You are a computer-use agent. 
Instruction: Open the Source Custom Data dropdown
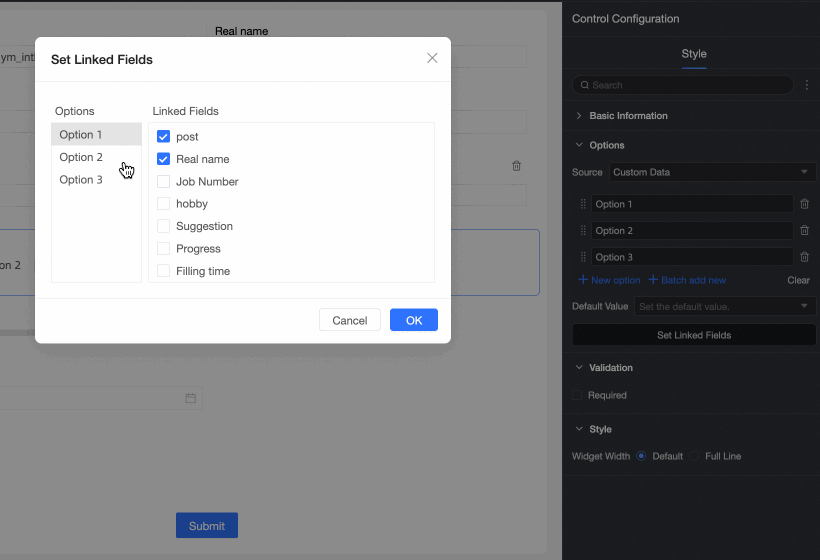pyautogui.click(x=712, y=172)
